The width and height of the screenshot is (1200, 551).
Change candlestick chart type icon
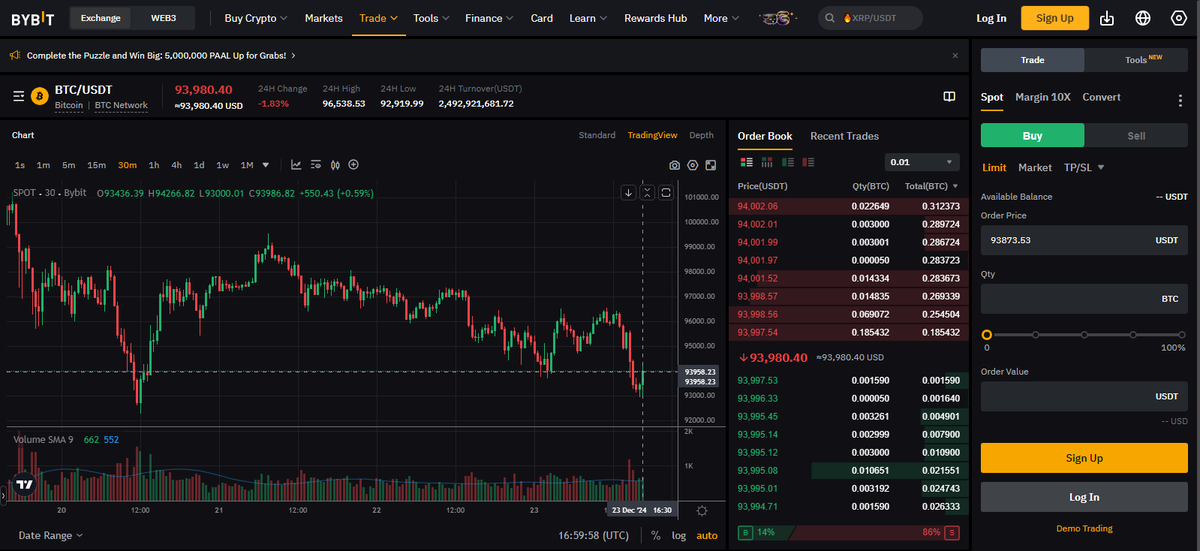click(335, 165)
